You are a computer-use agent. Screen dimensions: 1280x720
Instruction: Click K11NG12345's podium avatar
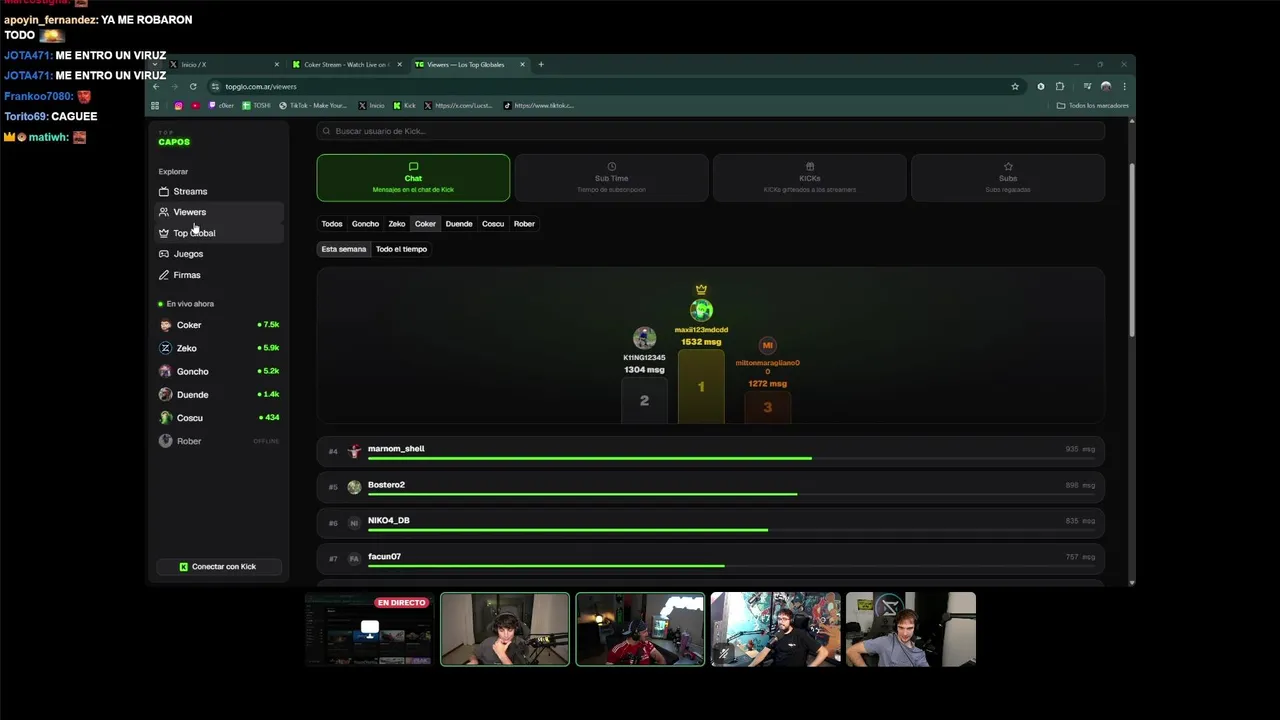tap(644, 338)
